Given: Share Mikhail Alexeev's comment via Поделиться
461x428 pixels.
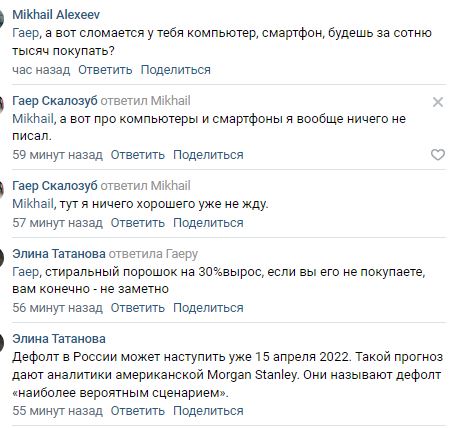Looking at the screenshot, I should click(x=176, y=70).
